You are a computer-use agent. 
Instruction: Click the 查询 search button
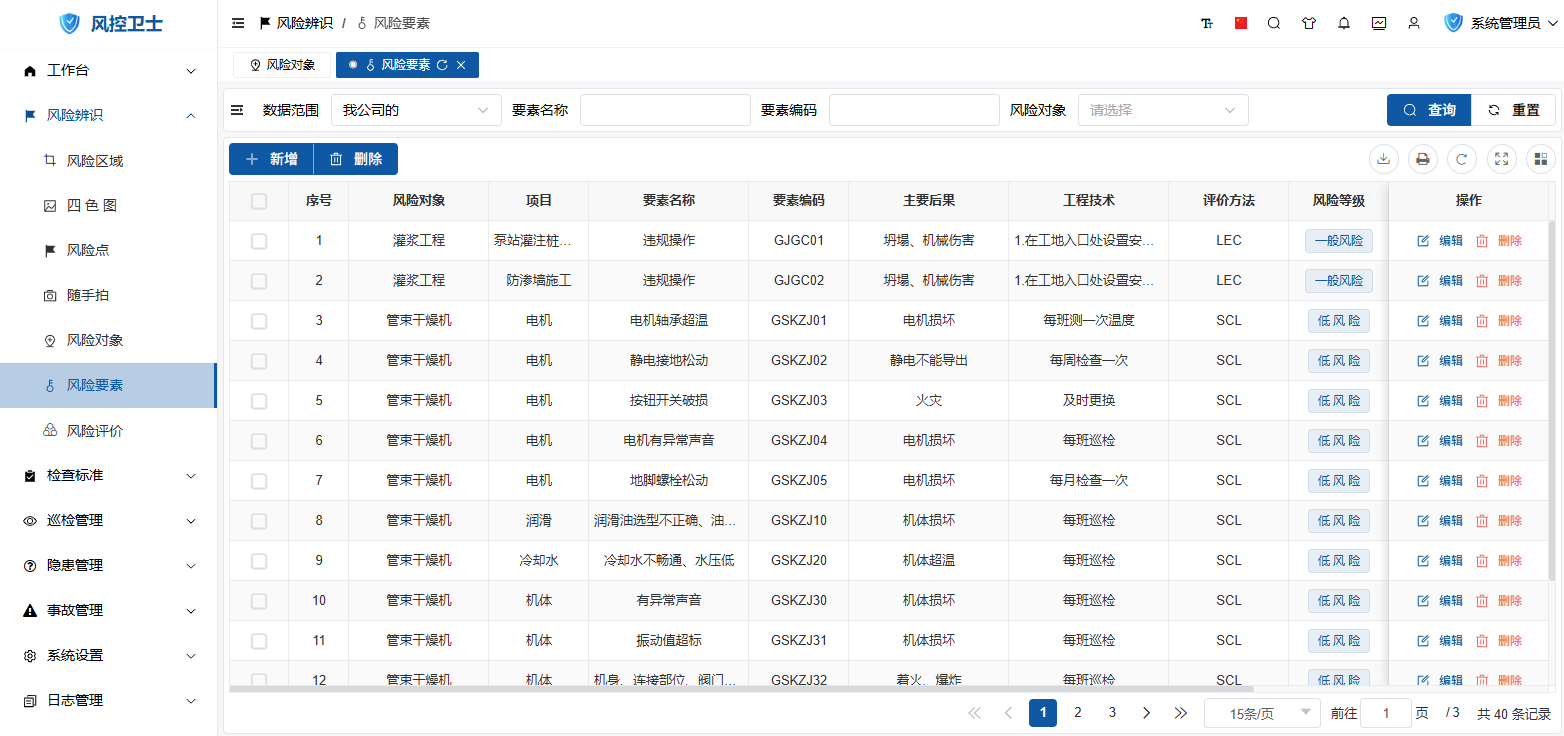tap(1428, 110)
